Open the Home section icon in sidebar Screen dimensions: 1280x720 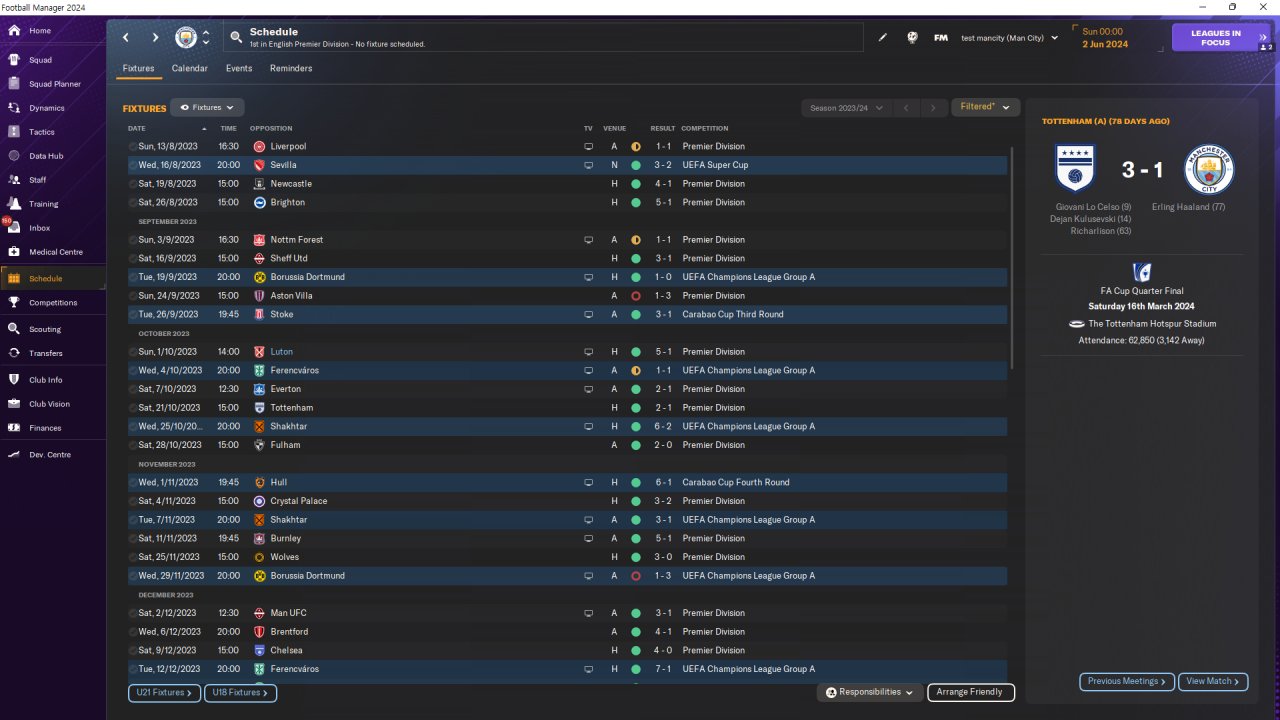(14, 31)
